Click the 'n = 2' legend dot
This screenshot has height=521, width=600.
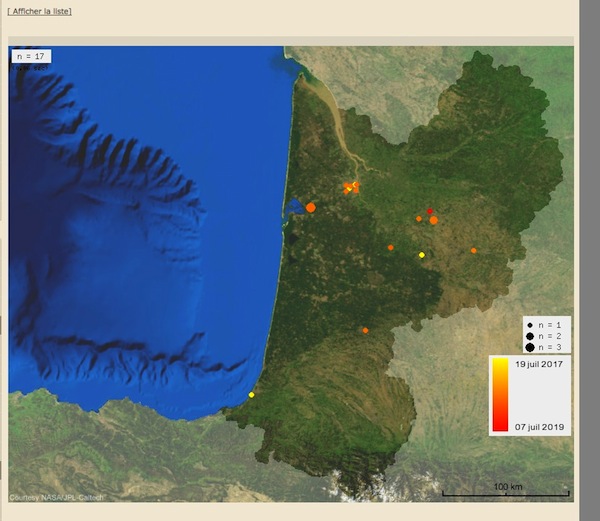(x=529, y=336)
